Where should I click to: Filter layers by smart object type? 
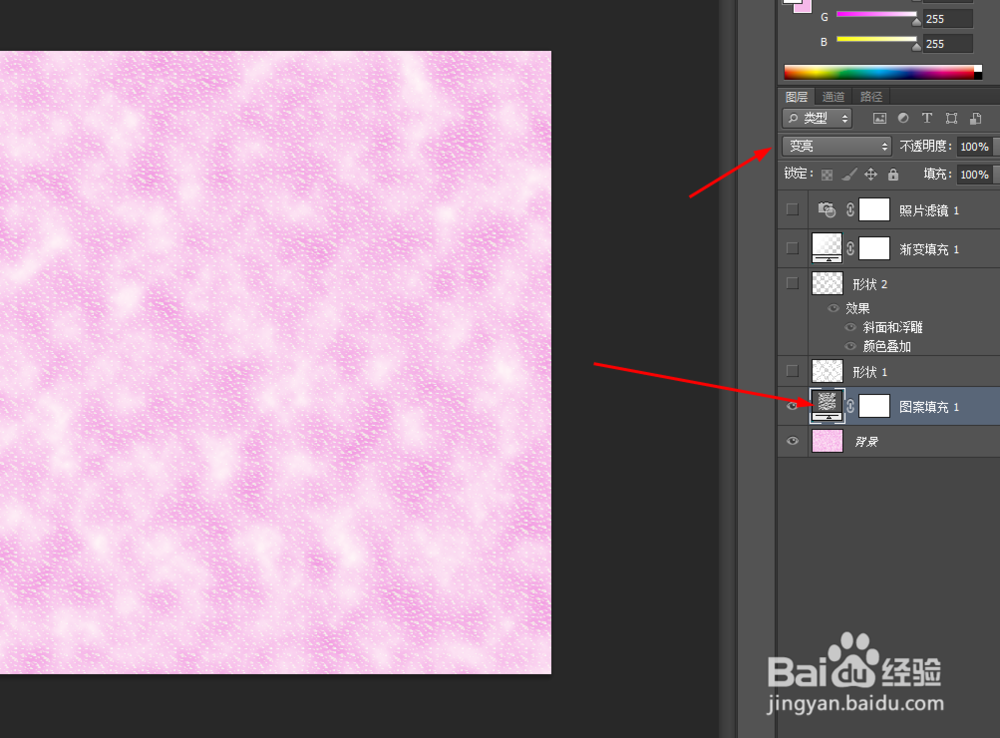coord(976,118)
